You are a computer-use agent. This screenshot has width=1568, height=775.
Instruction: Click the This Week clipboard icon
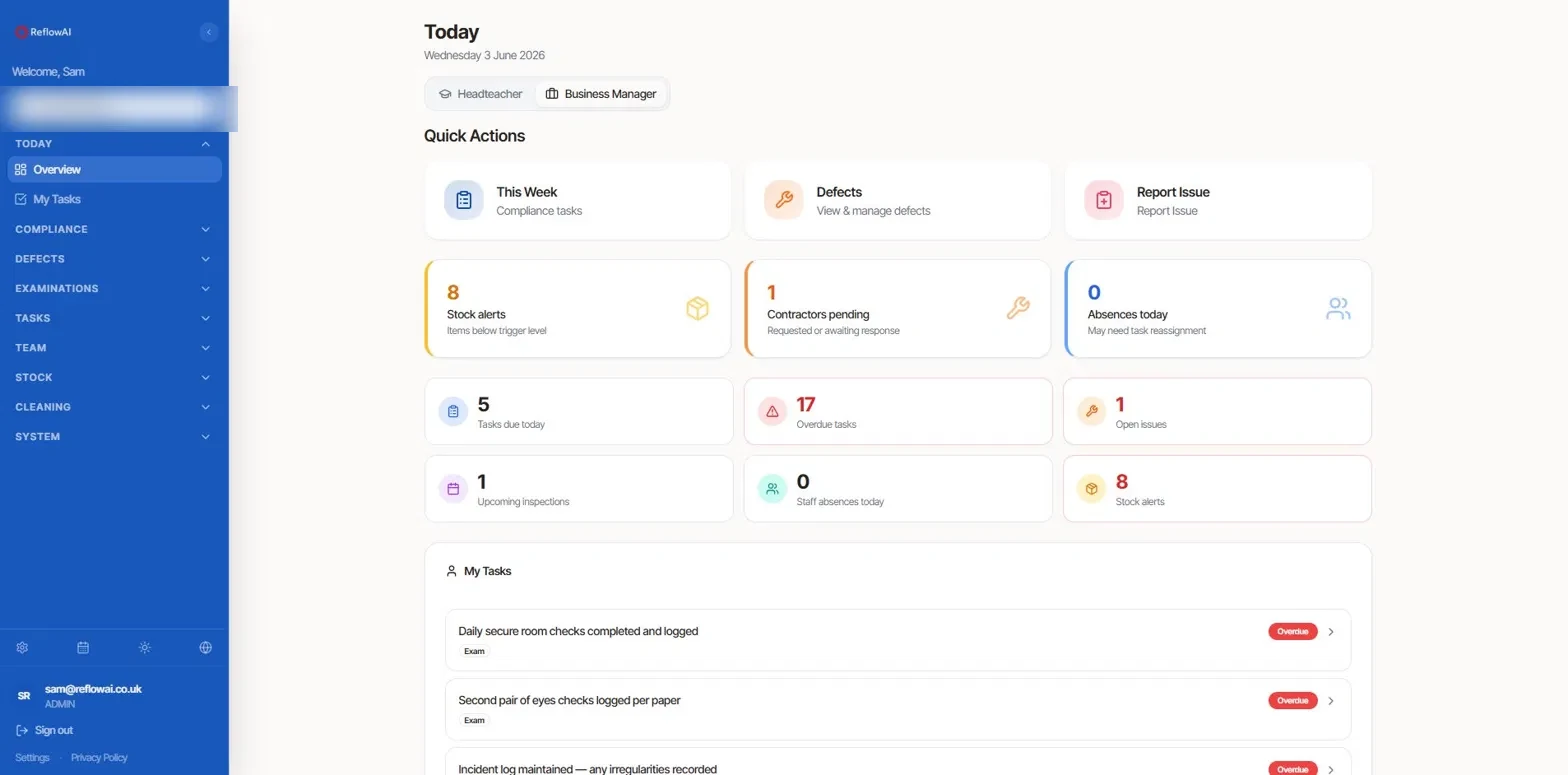[464, 200]
